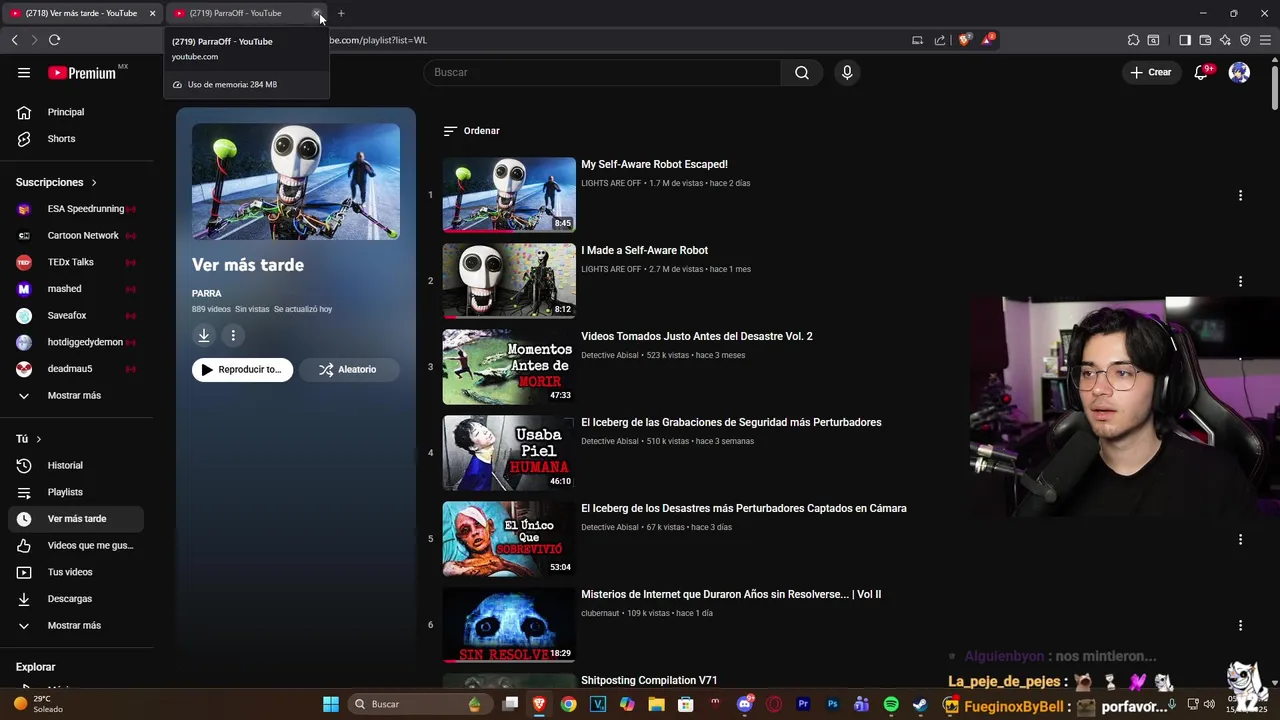The width and height of the screenshot is (1280, 720).
Task: Click the Aleatorio shuffle button
Action: pyautogui.click(x=348, y=370)
